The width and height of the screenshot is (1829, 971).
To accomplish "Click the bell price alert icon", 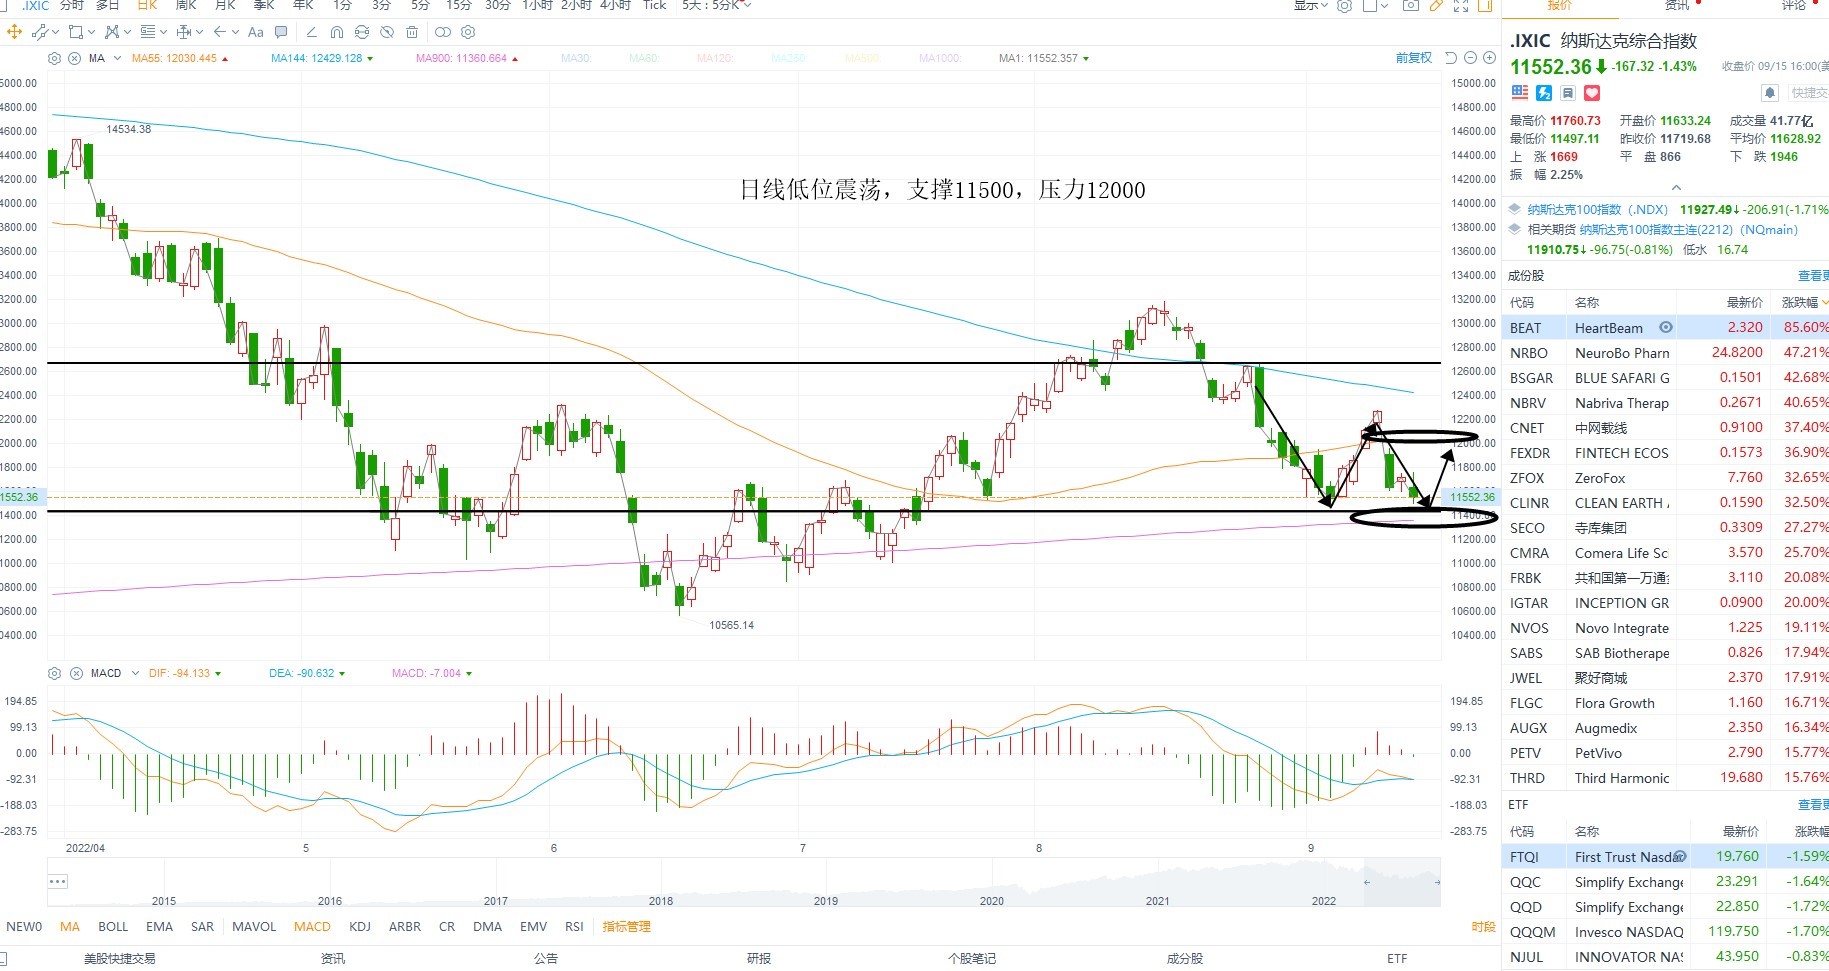I will (1769, 93).
